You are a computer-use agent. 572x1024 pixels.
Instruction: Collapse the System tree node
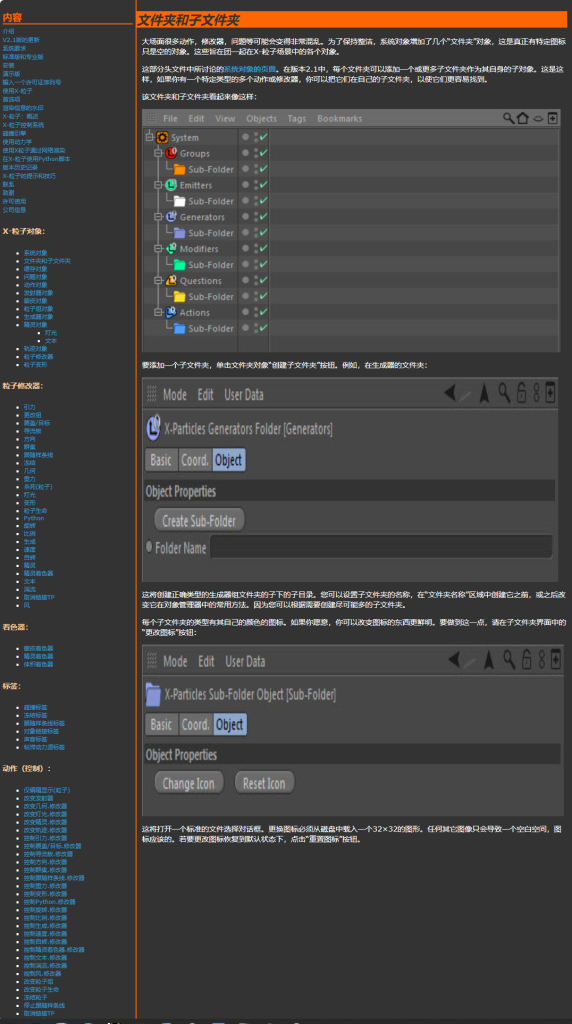click(150, 137)
